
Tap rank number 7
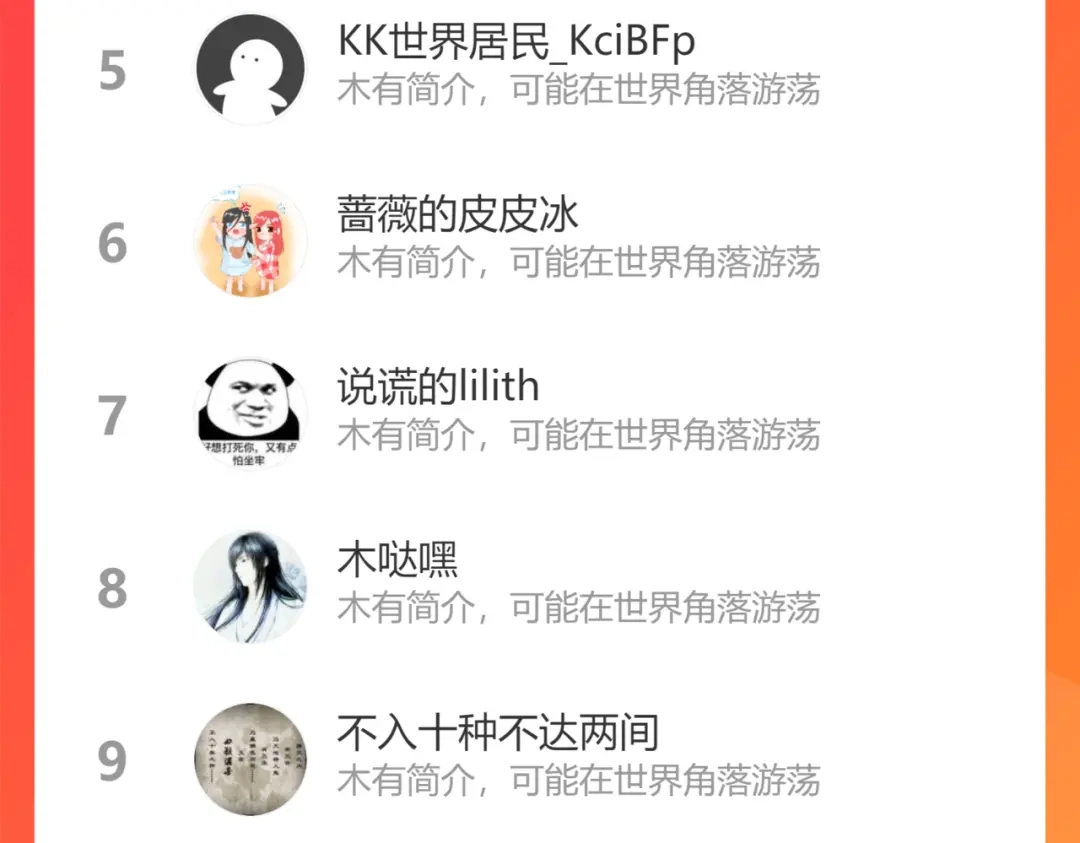click(112, 416)
